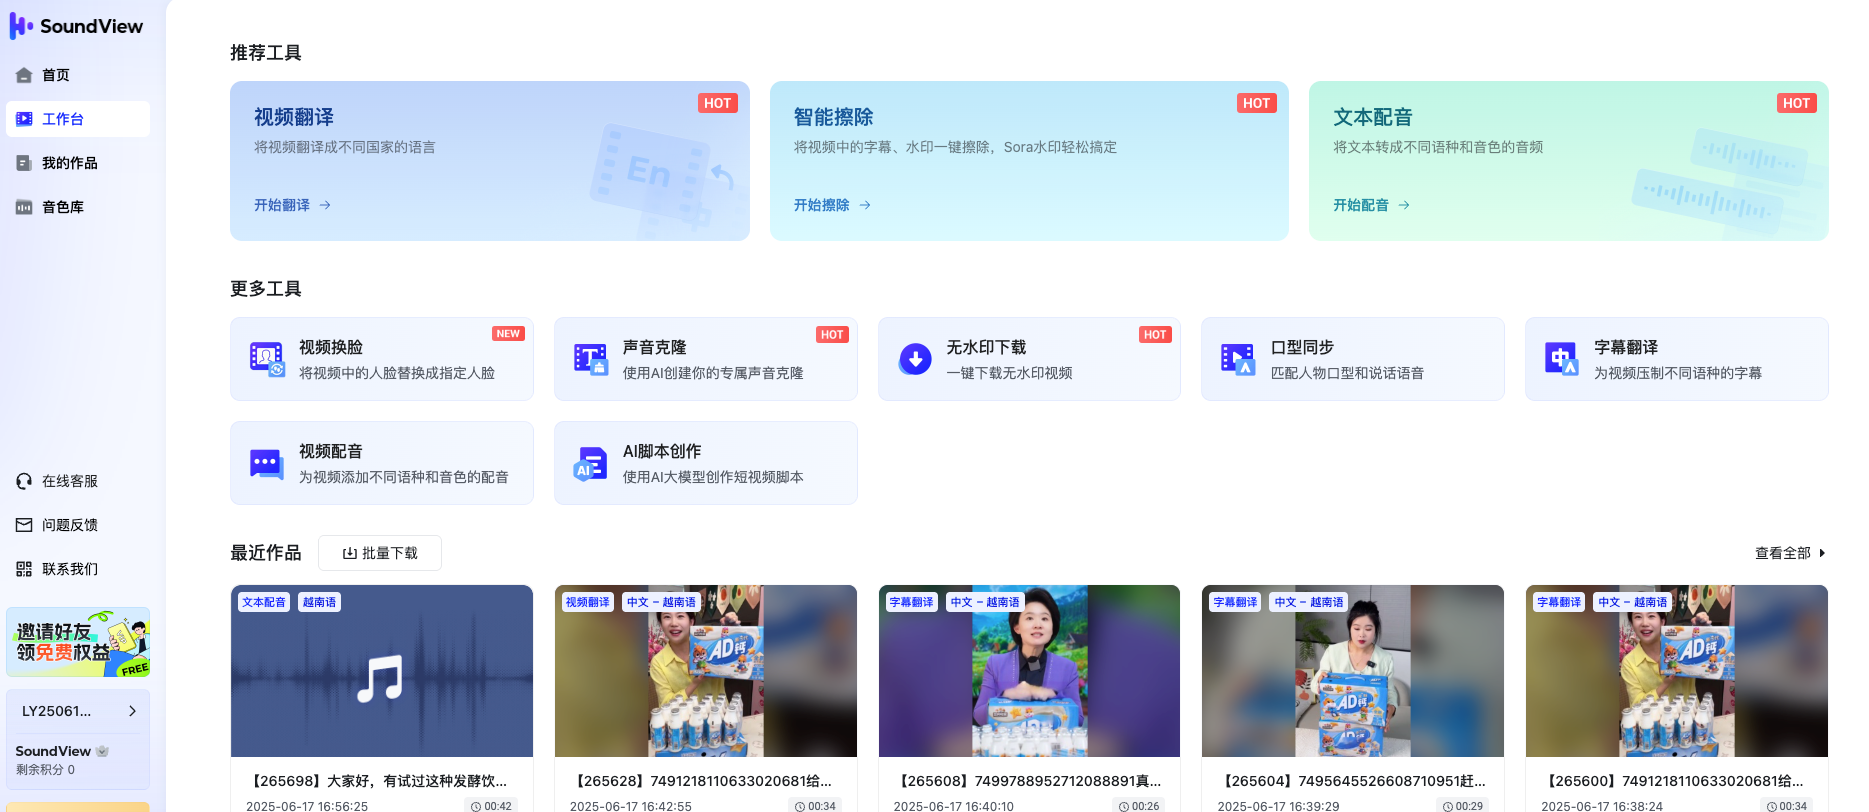Click the 字幕翻译 subtitle translate icon

click(1562, 359)
